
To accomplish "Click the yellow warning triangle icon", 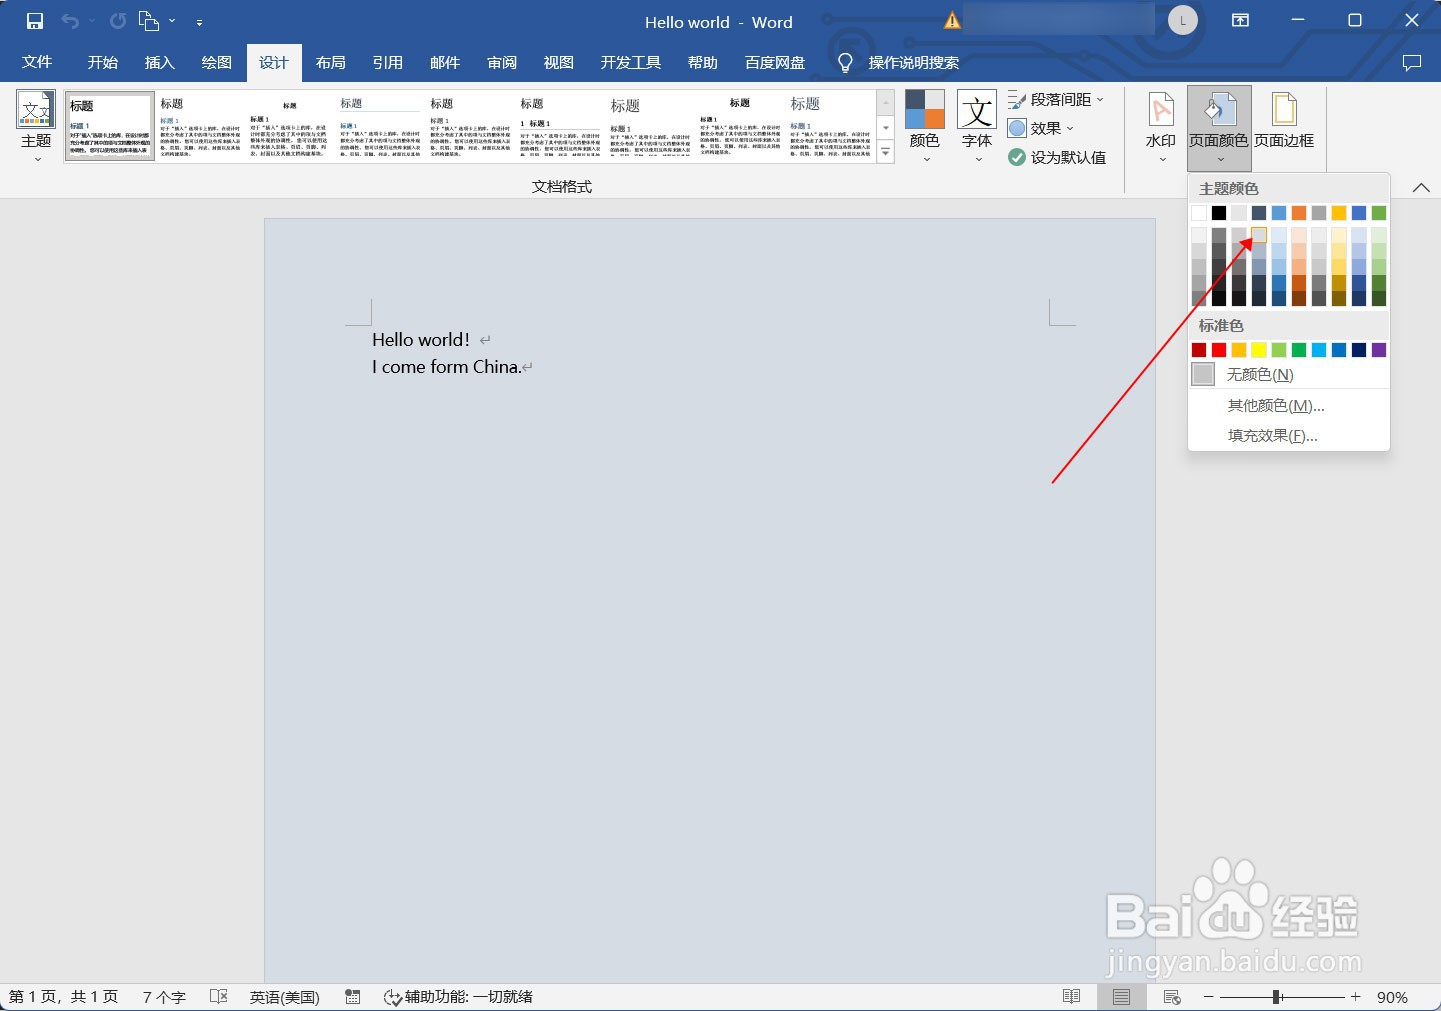I will coord(952,21).
